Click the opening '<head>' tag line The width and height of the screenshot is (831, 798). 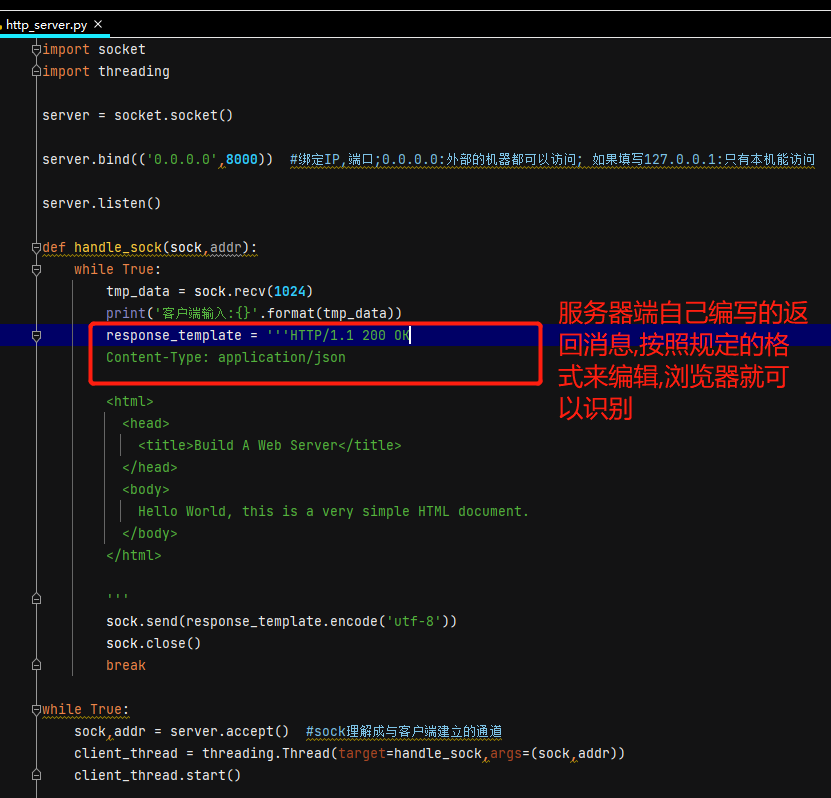[x=146, y=423]
